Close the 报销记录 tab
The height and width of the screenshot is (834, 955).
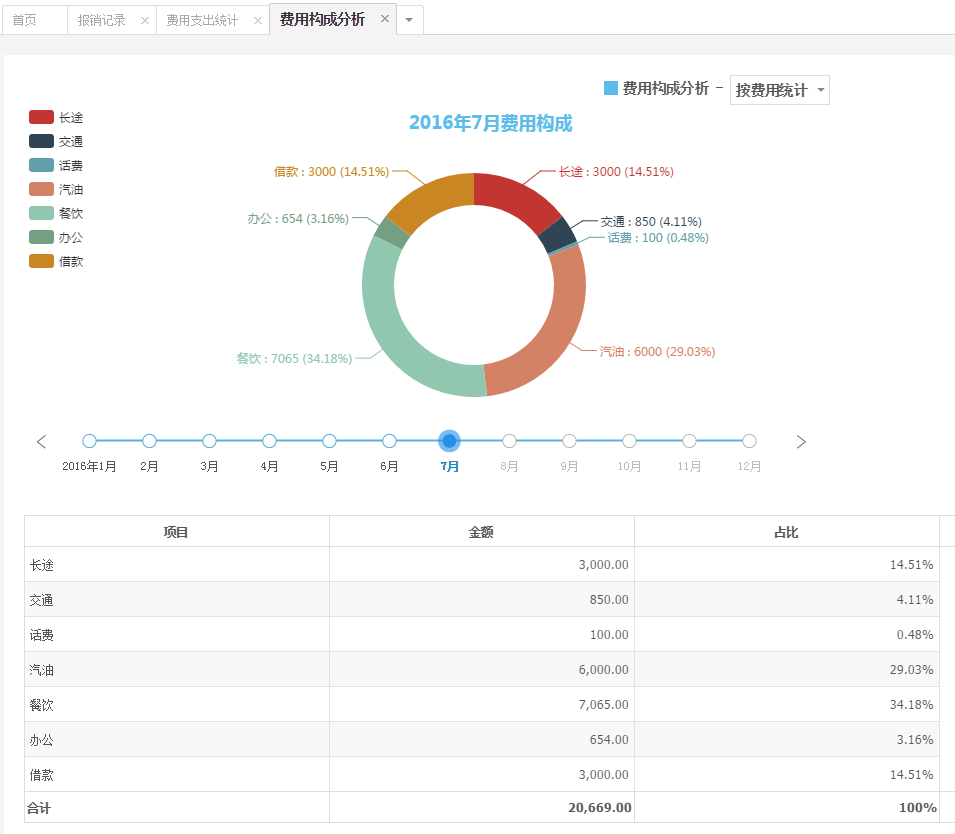(x=144, y=20)
